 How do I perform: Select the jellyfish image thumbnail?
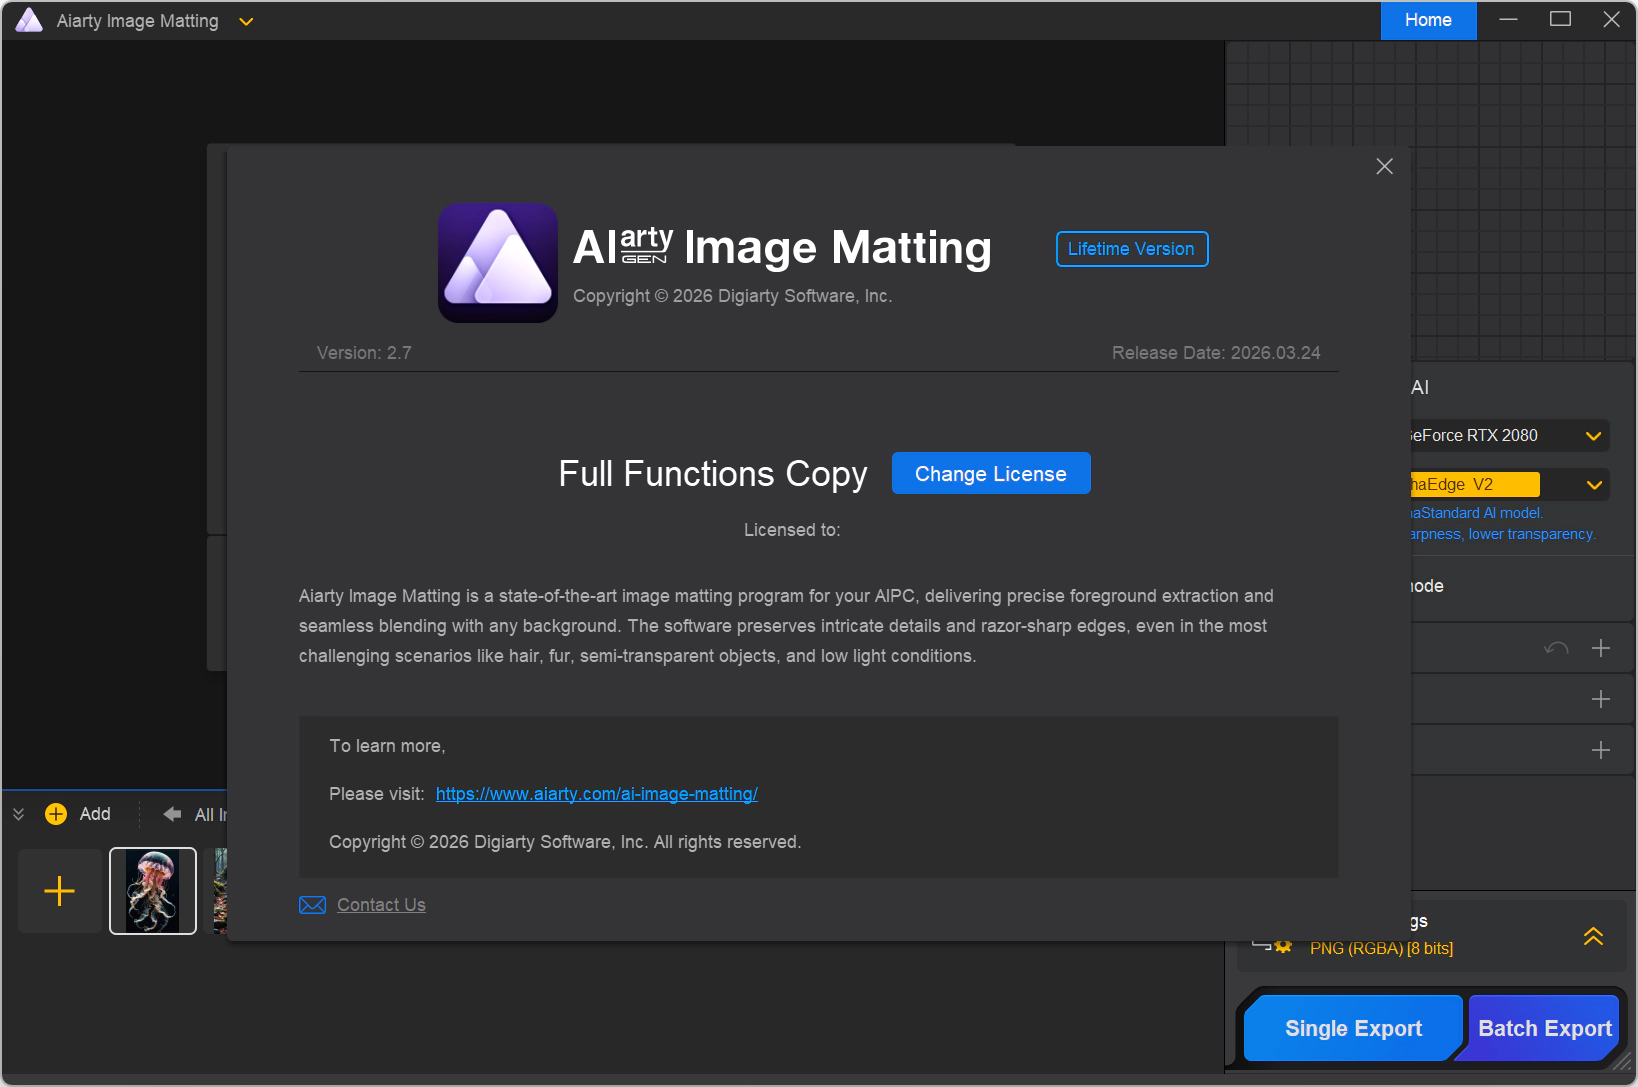[x=153, y=891]
